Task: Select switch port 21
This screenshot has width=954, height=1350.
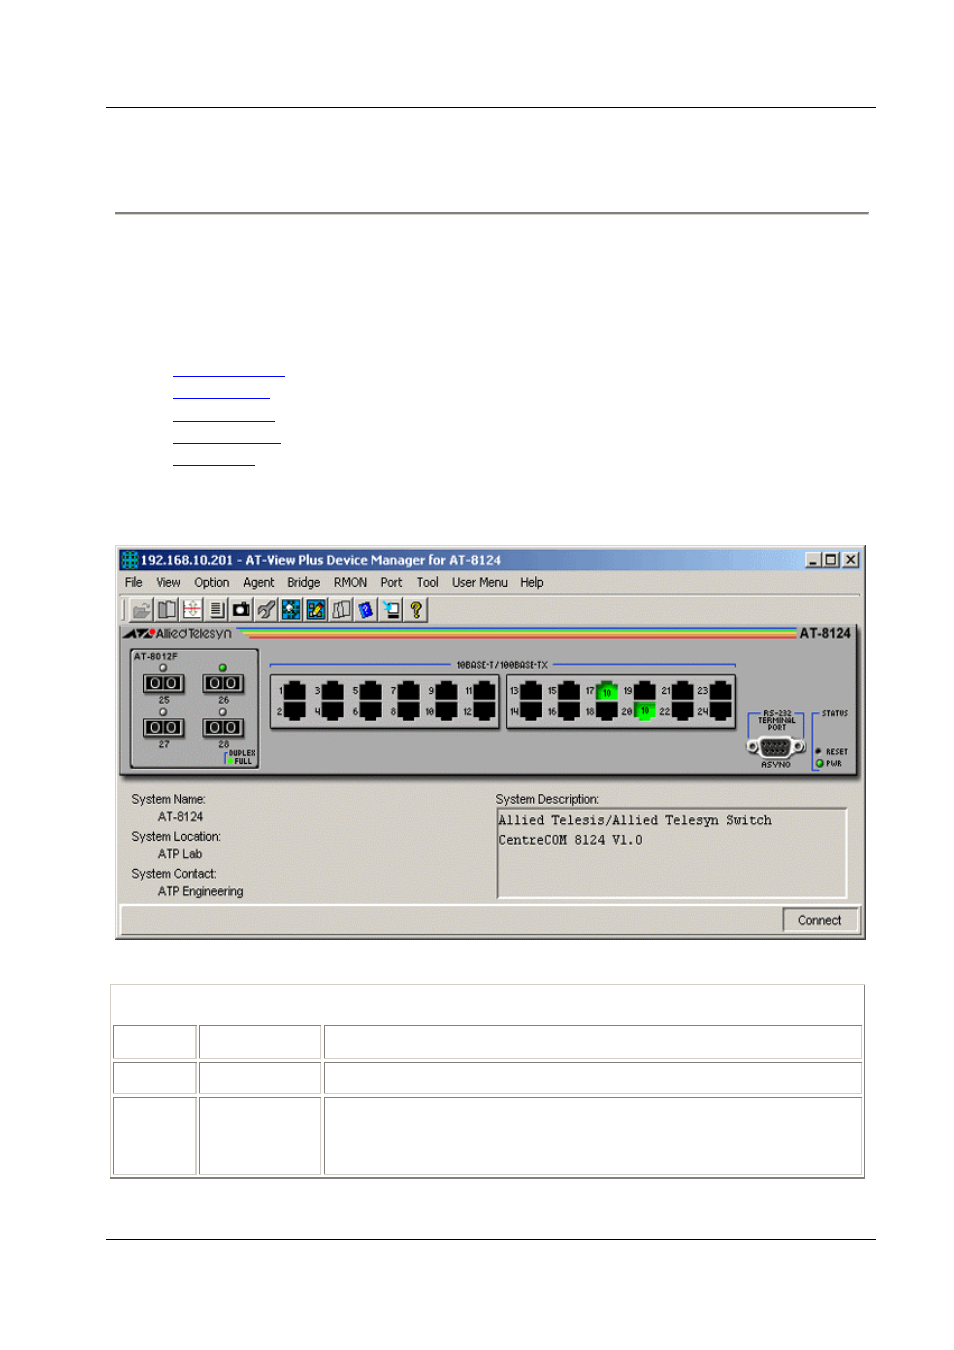Action: click(x=683, y=690)
